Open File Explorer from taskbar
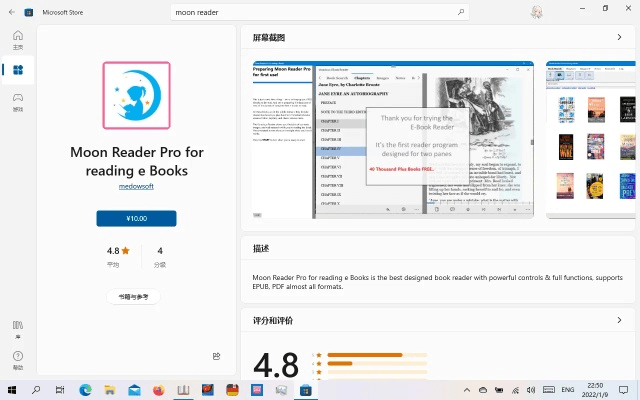This screenshot has height=400, width=640. click(x=109, y=390)
